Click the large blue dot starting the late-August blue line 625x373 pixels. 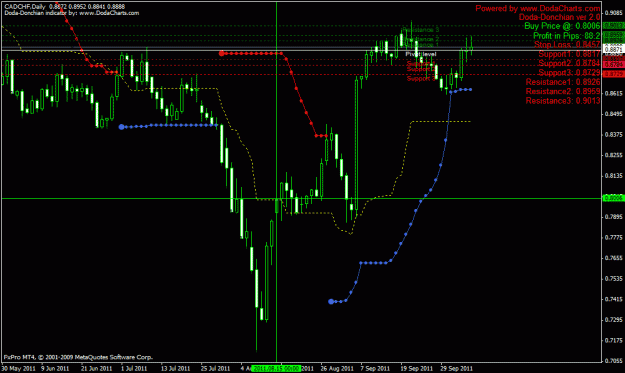pyautogui.click(x=331, y=302)
